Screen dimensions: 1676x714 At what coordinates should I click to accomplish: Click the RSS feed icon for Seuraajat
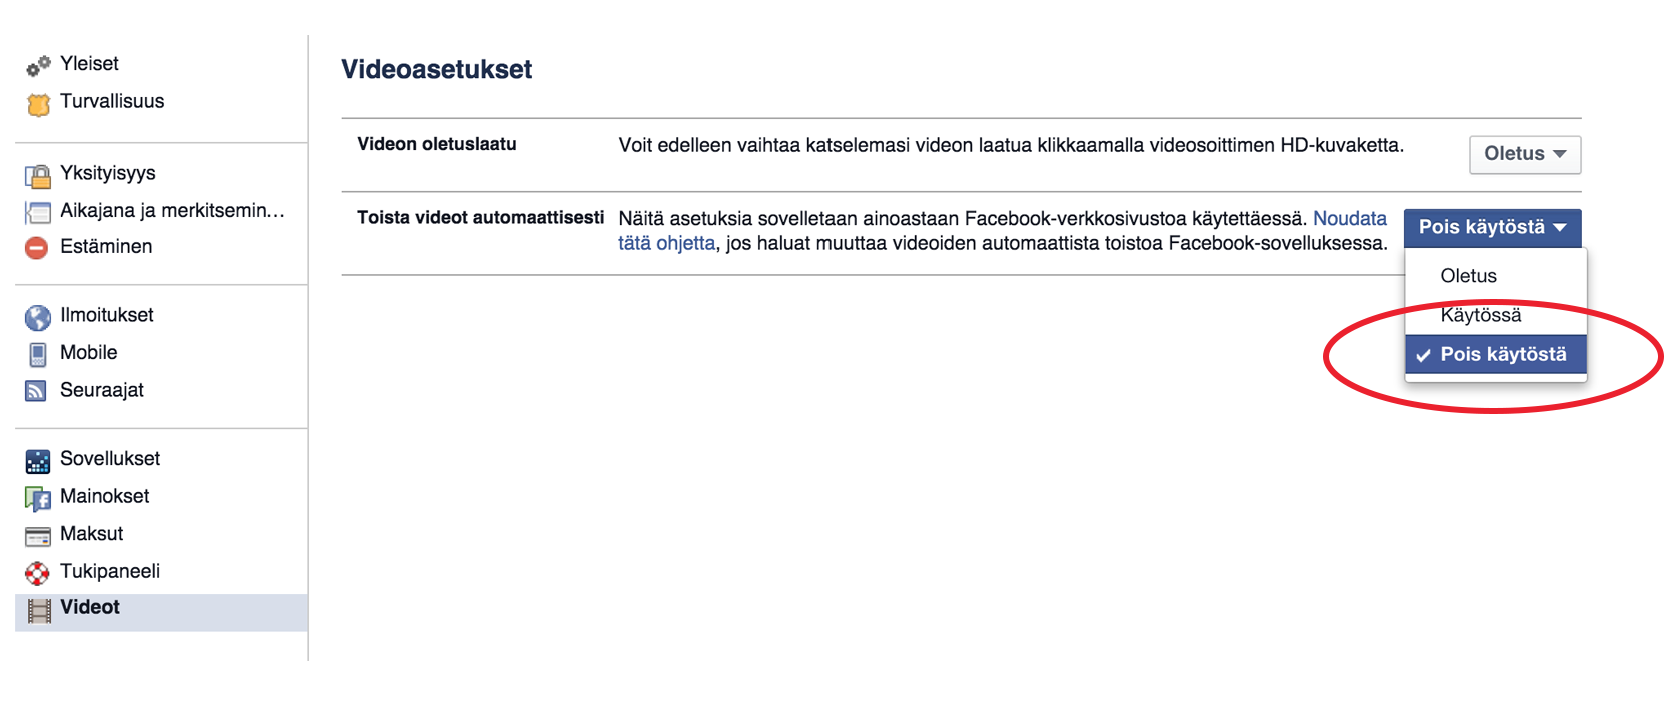click(x=37, y=391)
